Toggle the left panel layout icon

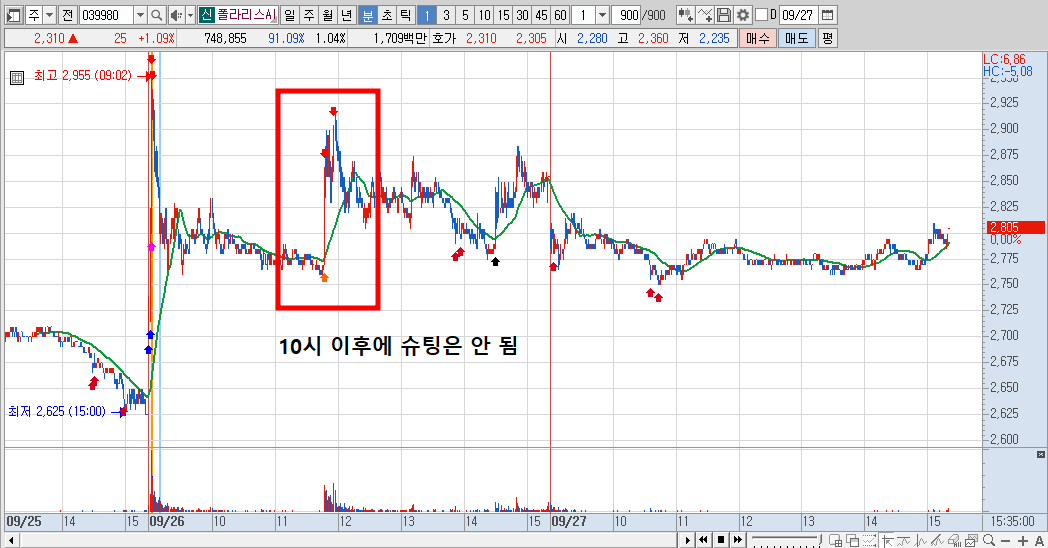[x=13, y=15]
